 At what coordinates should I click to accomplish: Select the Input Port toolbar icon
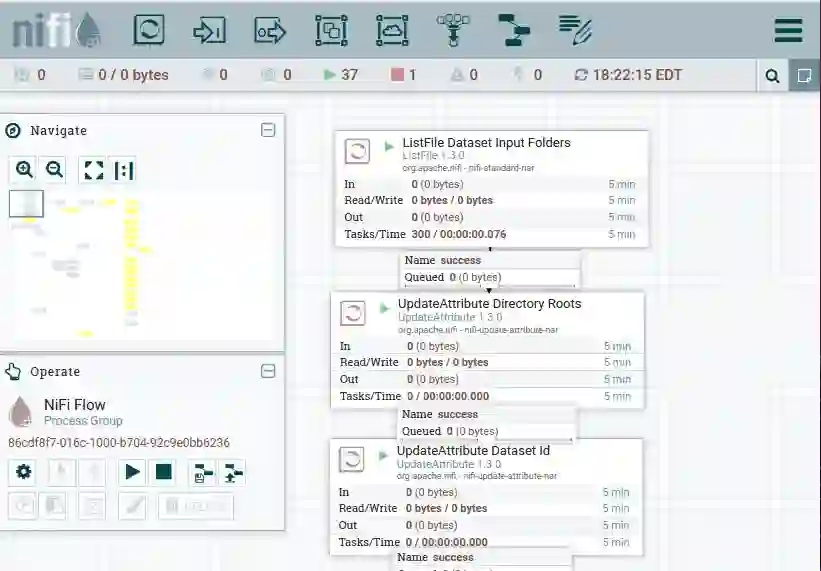pyautogui.click(x=209, y=30)
